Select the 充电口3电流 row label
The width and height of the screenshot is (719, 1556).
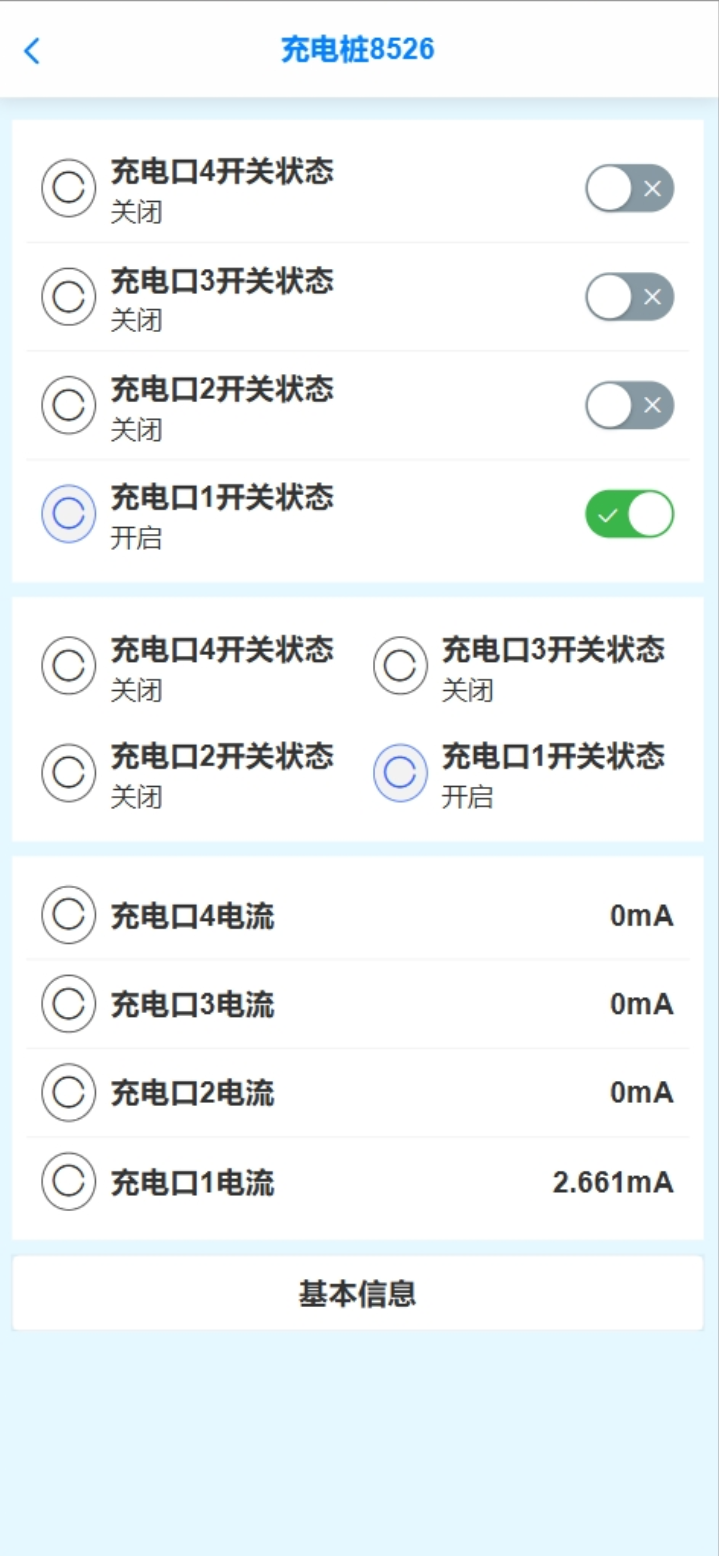[x=192, y=1004]
